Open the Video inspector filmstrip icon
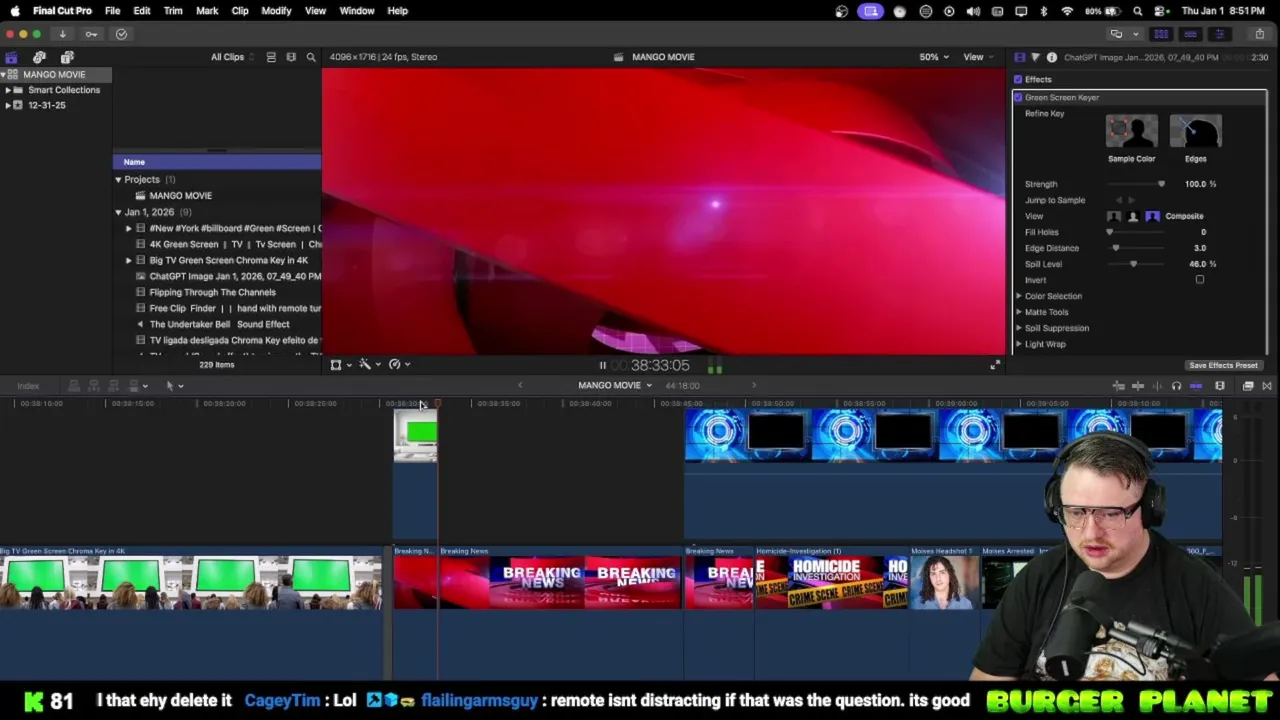The image size is (1280, 720). coord(1019,57)
